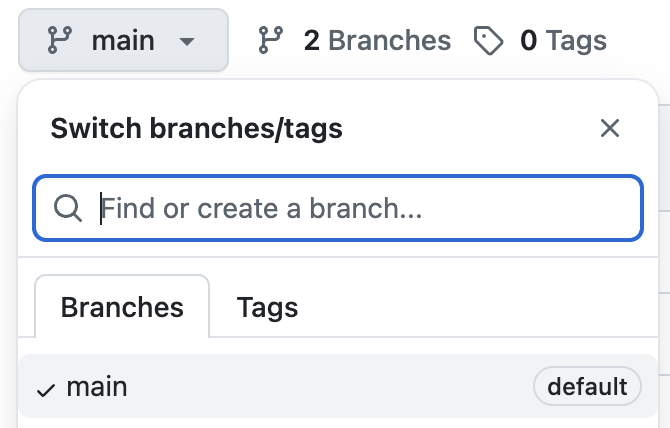This screenshot has height=428, width=670.
Task: Open the 2 Branches link
Action: coord(376,41)
